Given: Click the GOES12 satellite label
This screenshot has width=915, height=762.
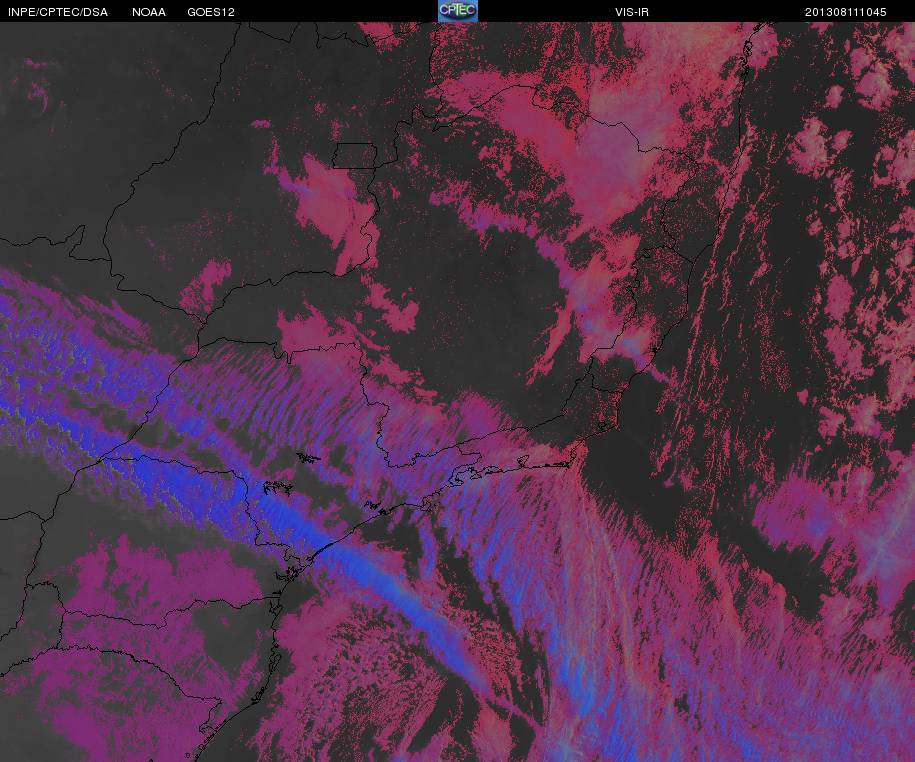Looking at the screenshot, I should 211,12.
